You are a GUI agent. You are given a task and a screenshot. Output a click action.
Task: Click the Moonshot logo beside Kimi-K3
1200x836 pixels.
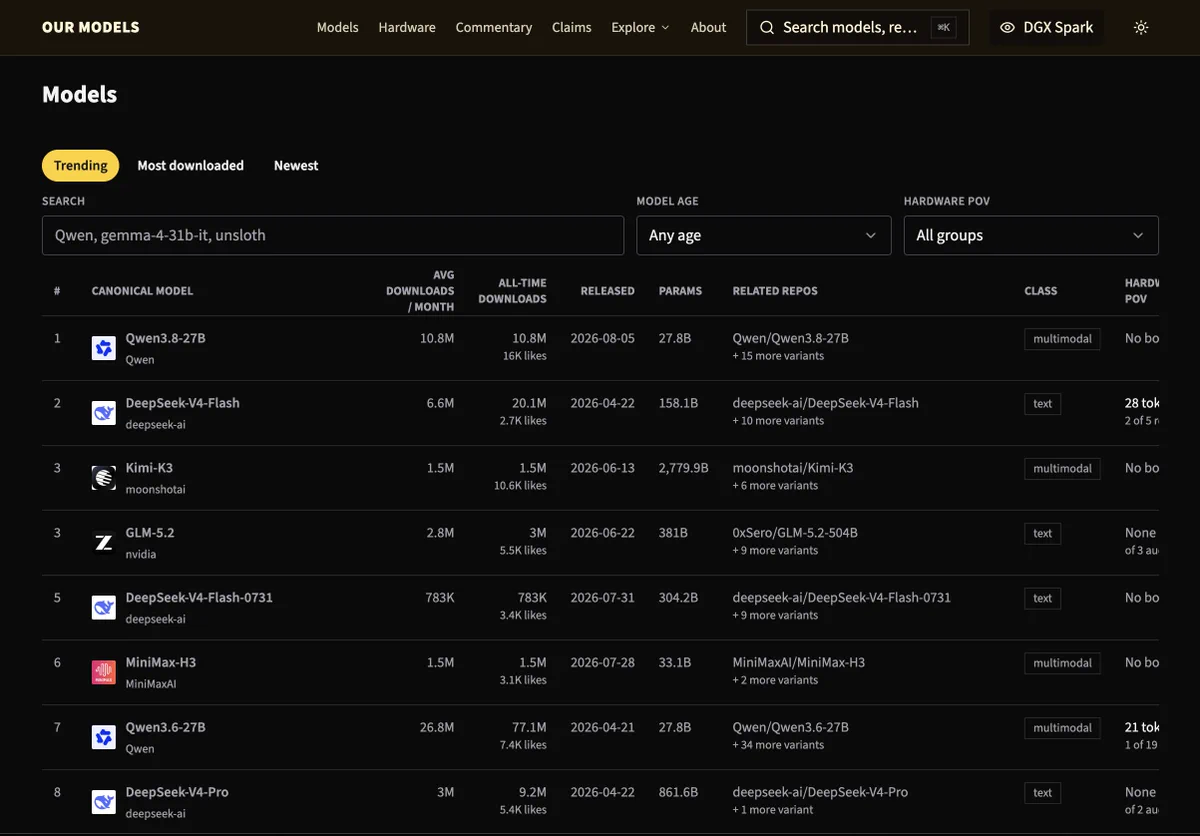104,478
